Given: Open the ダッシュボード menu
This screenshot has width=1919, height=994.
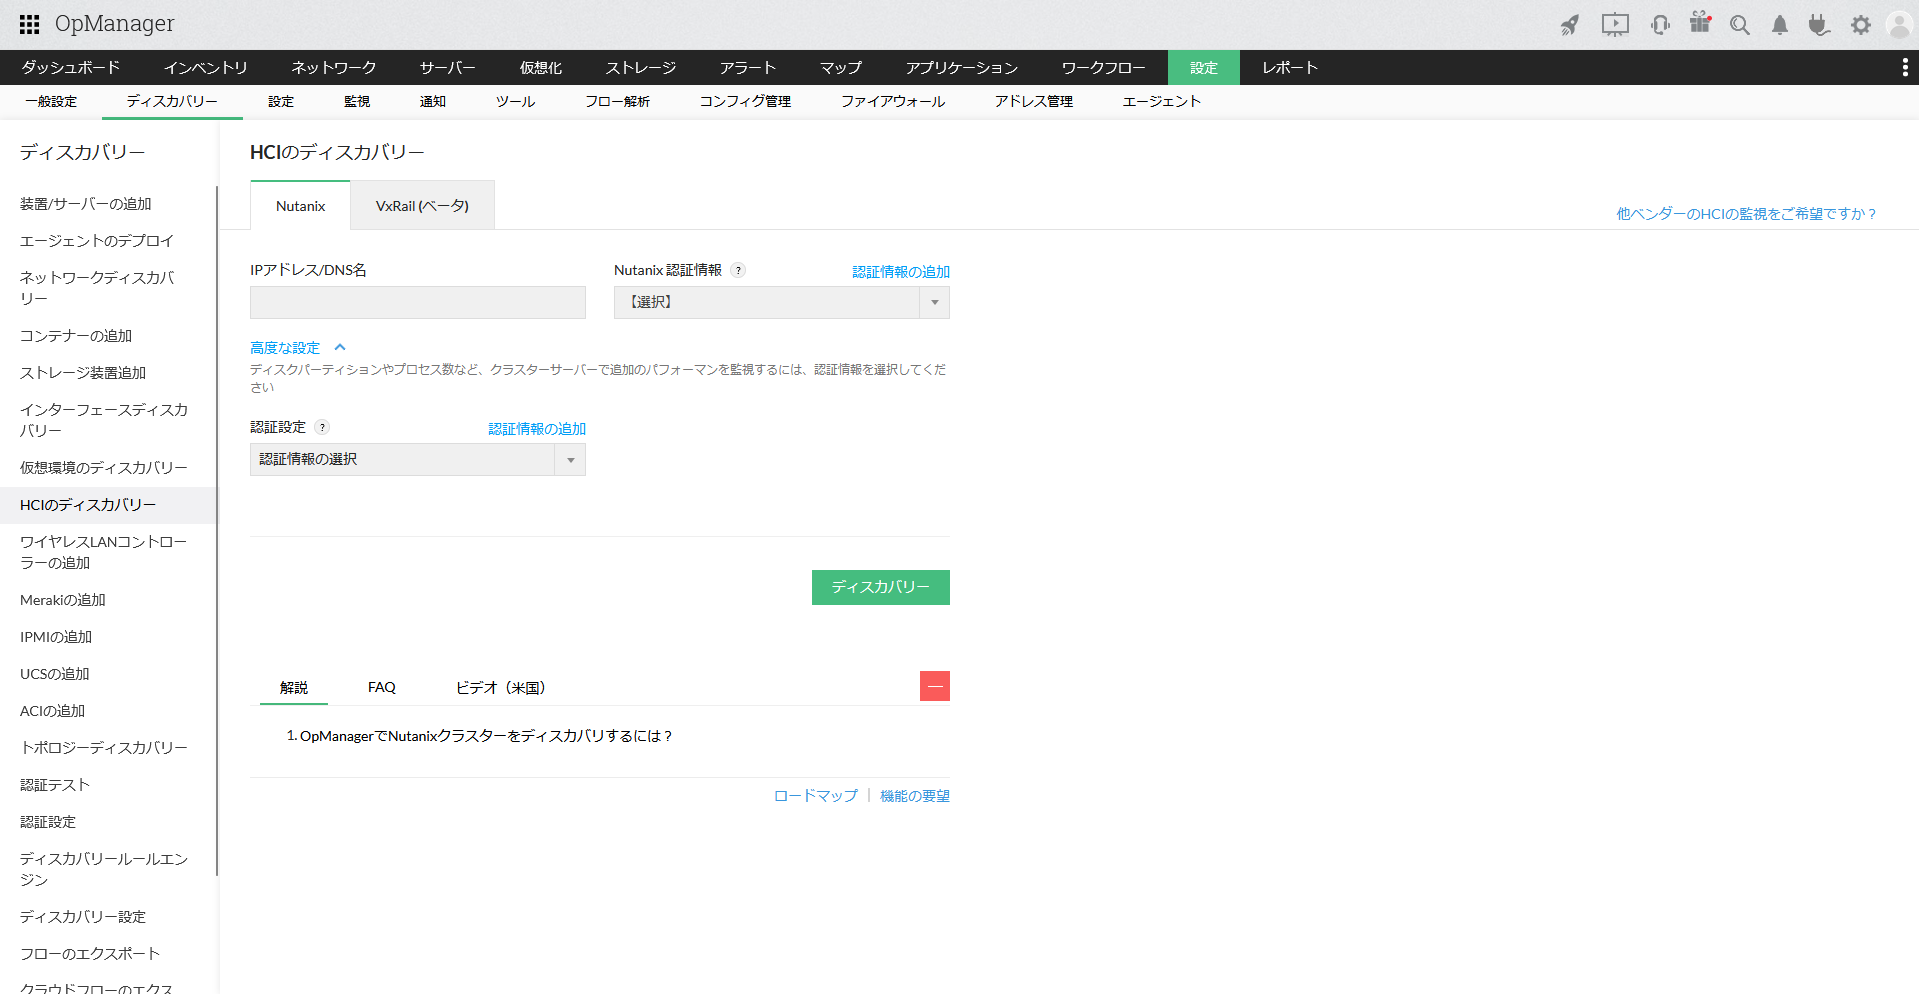Looking at the screenshot, I should pos(71,67).
